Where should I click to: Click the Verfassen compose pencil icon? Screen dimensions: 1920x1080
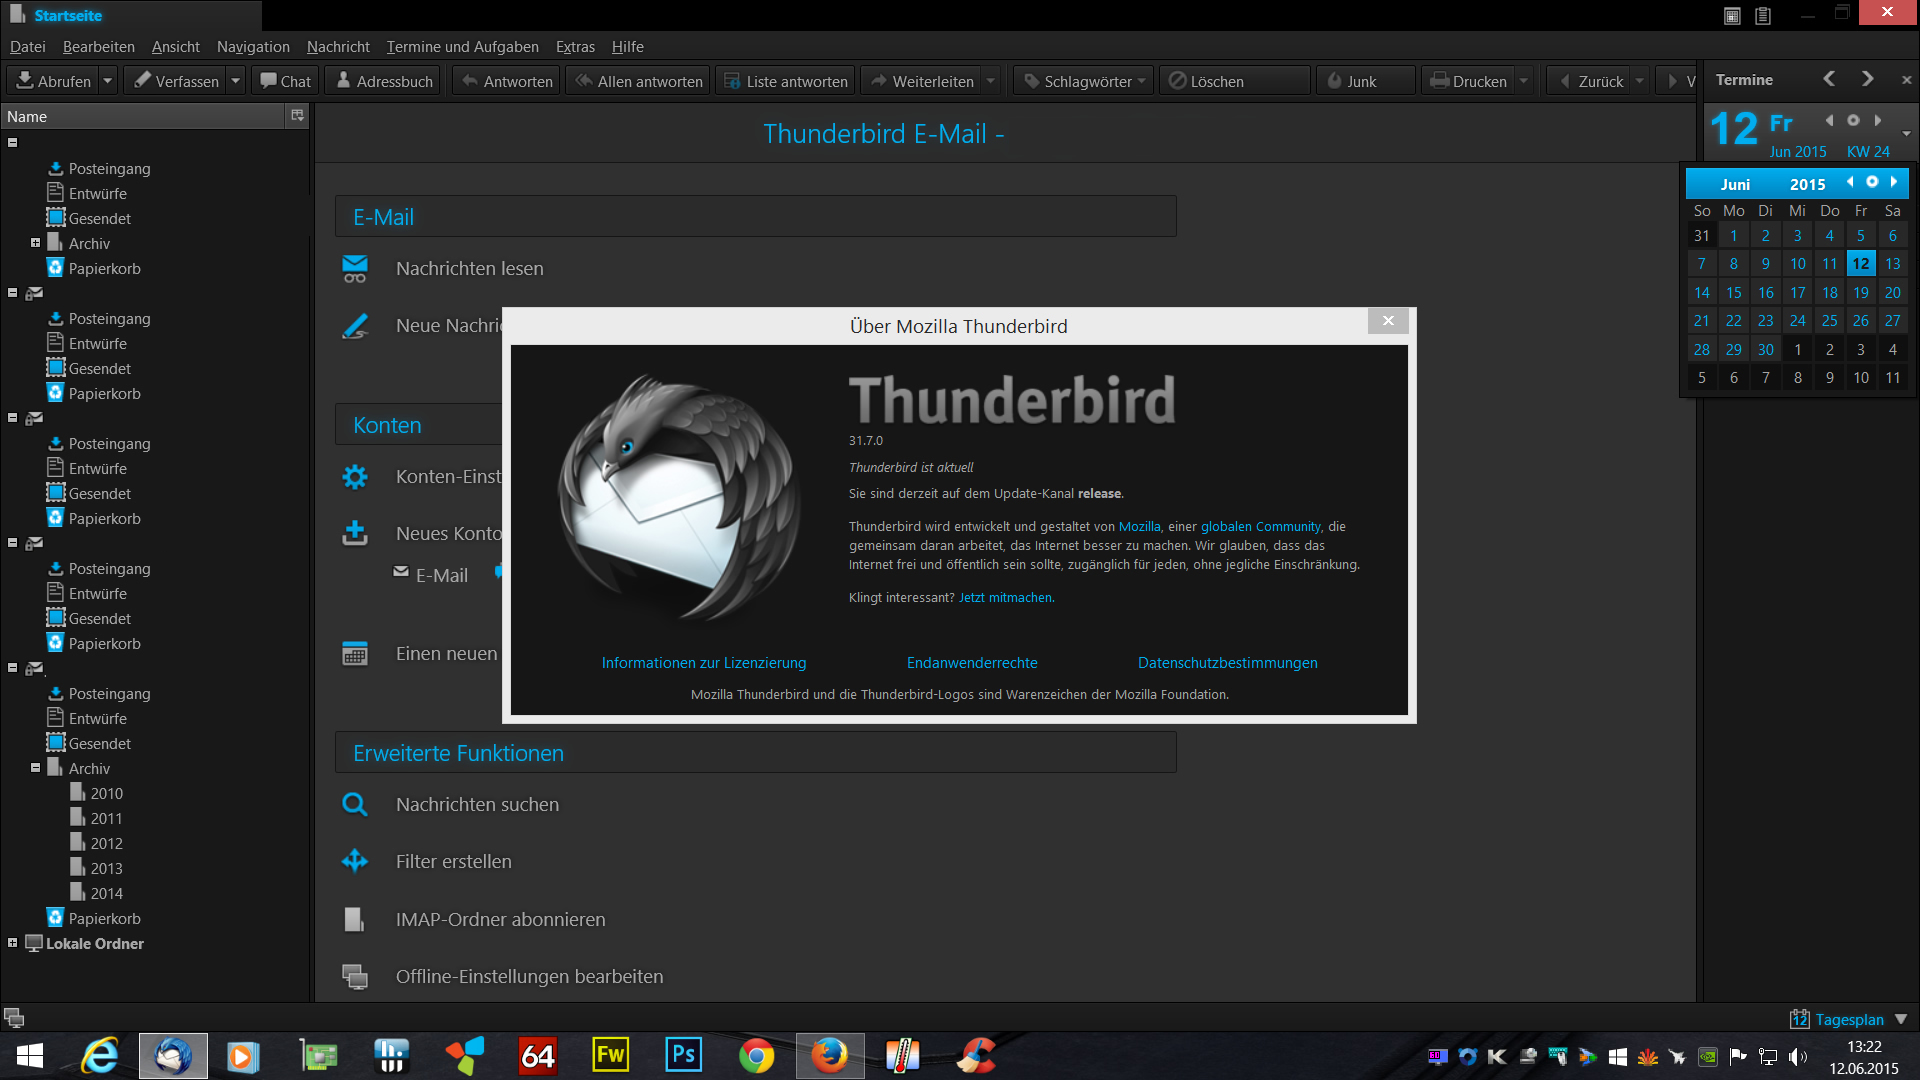click(143, 80)
